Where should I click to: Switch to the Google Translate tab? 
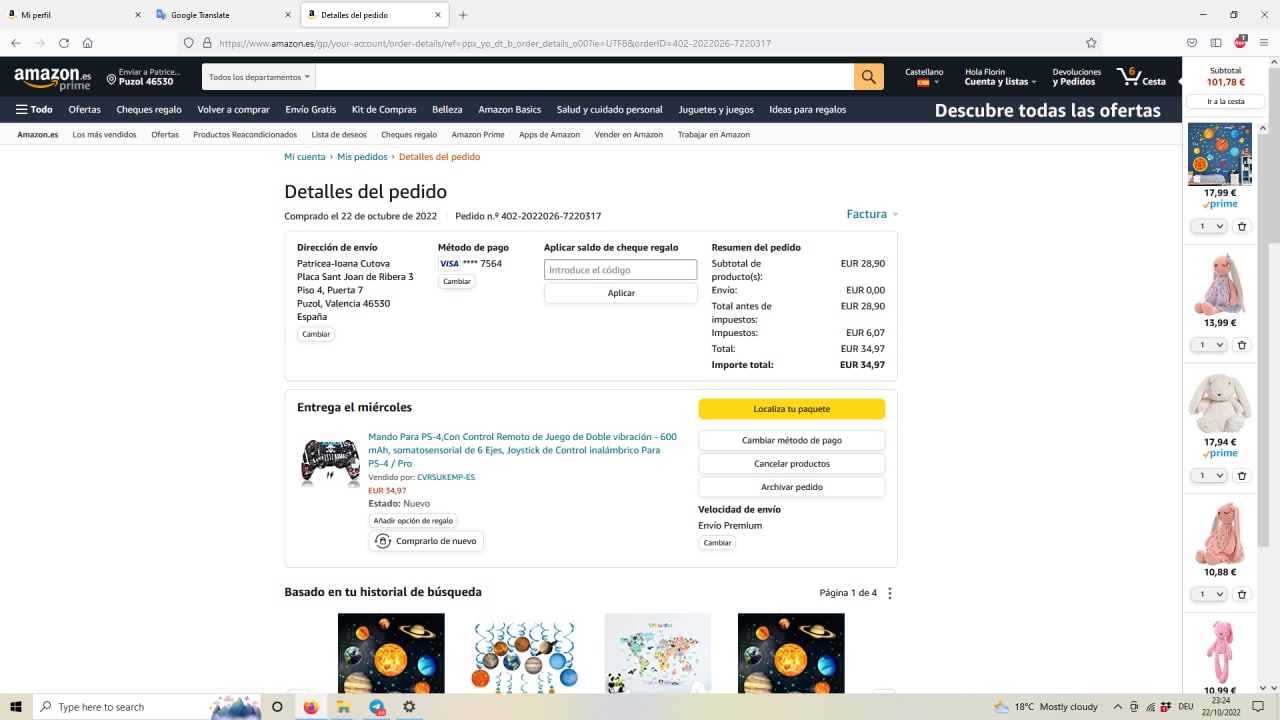click(225, 15)
